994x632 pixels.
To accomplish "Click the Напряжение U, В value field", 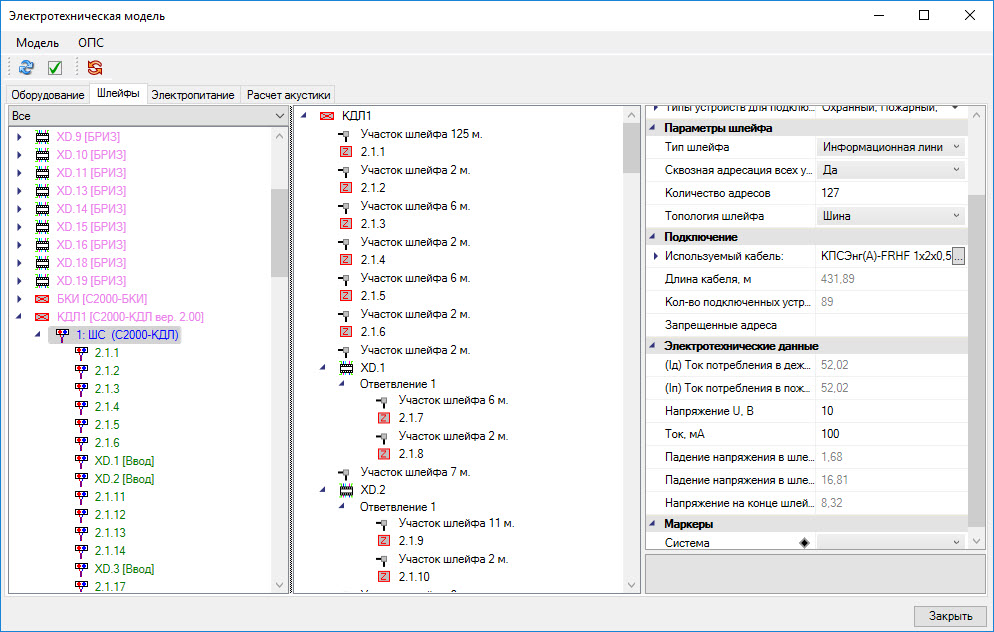I will point(890,412).
